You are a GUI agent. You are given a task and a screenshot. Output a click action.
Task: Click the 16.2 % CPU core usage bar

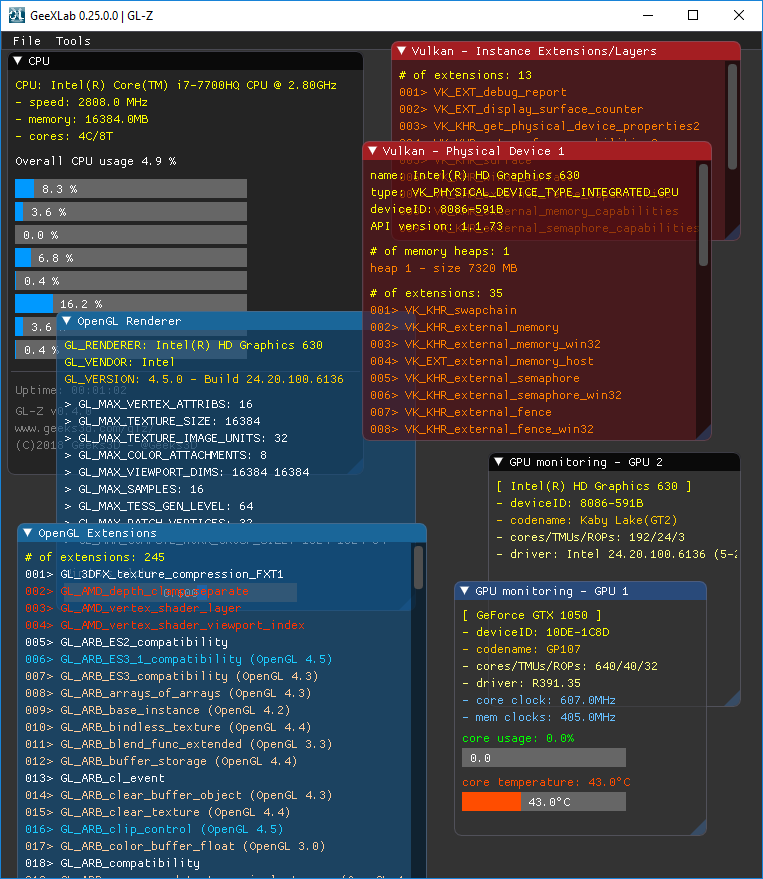pyautogui.click(x=131, y=303)
